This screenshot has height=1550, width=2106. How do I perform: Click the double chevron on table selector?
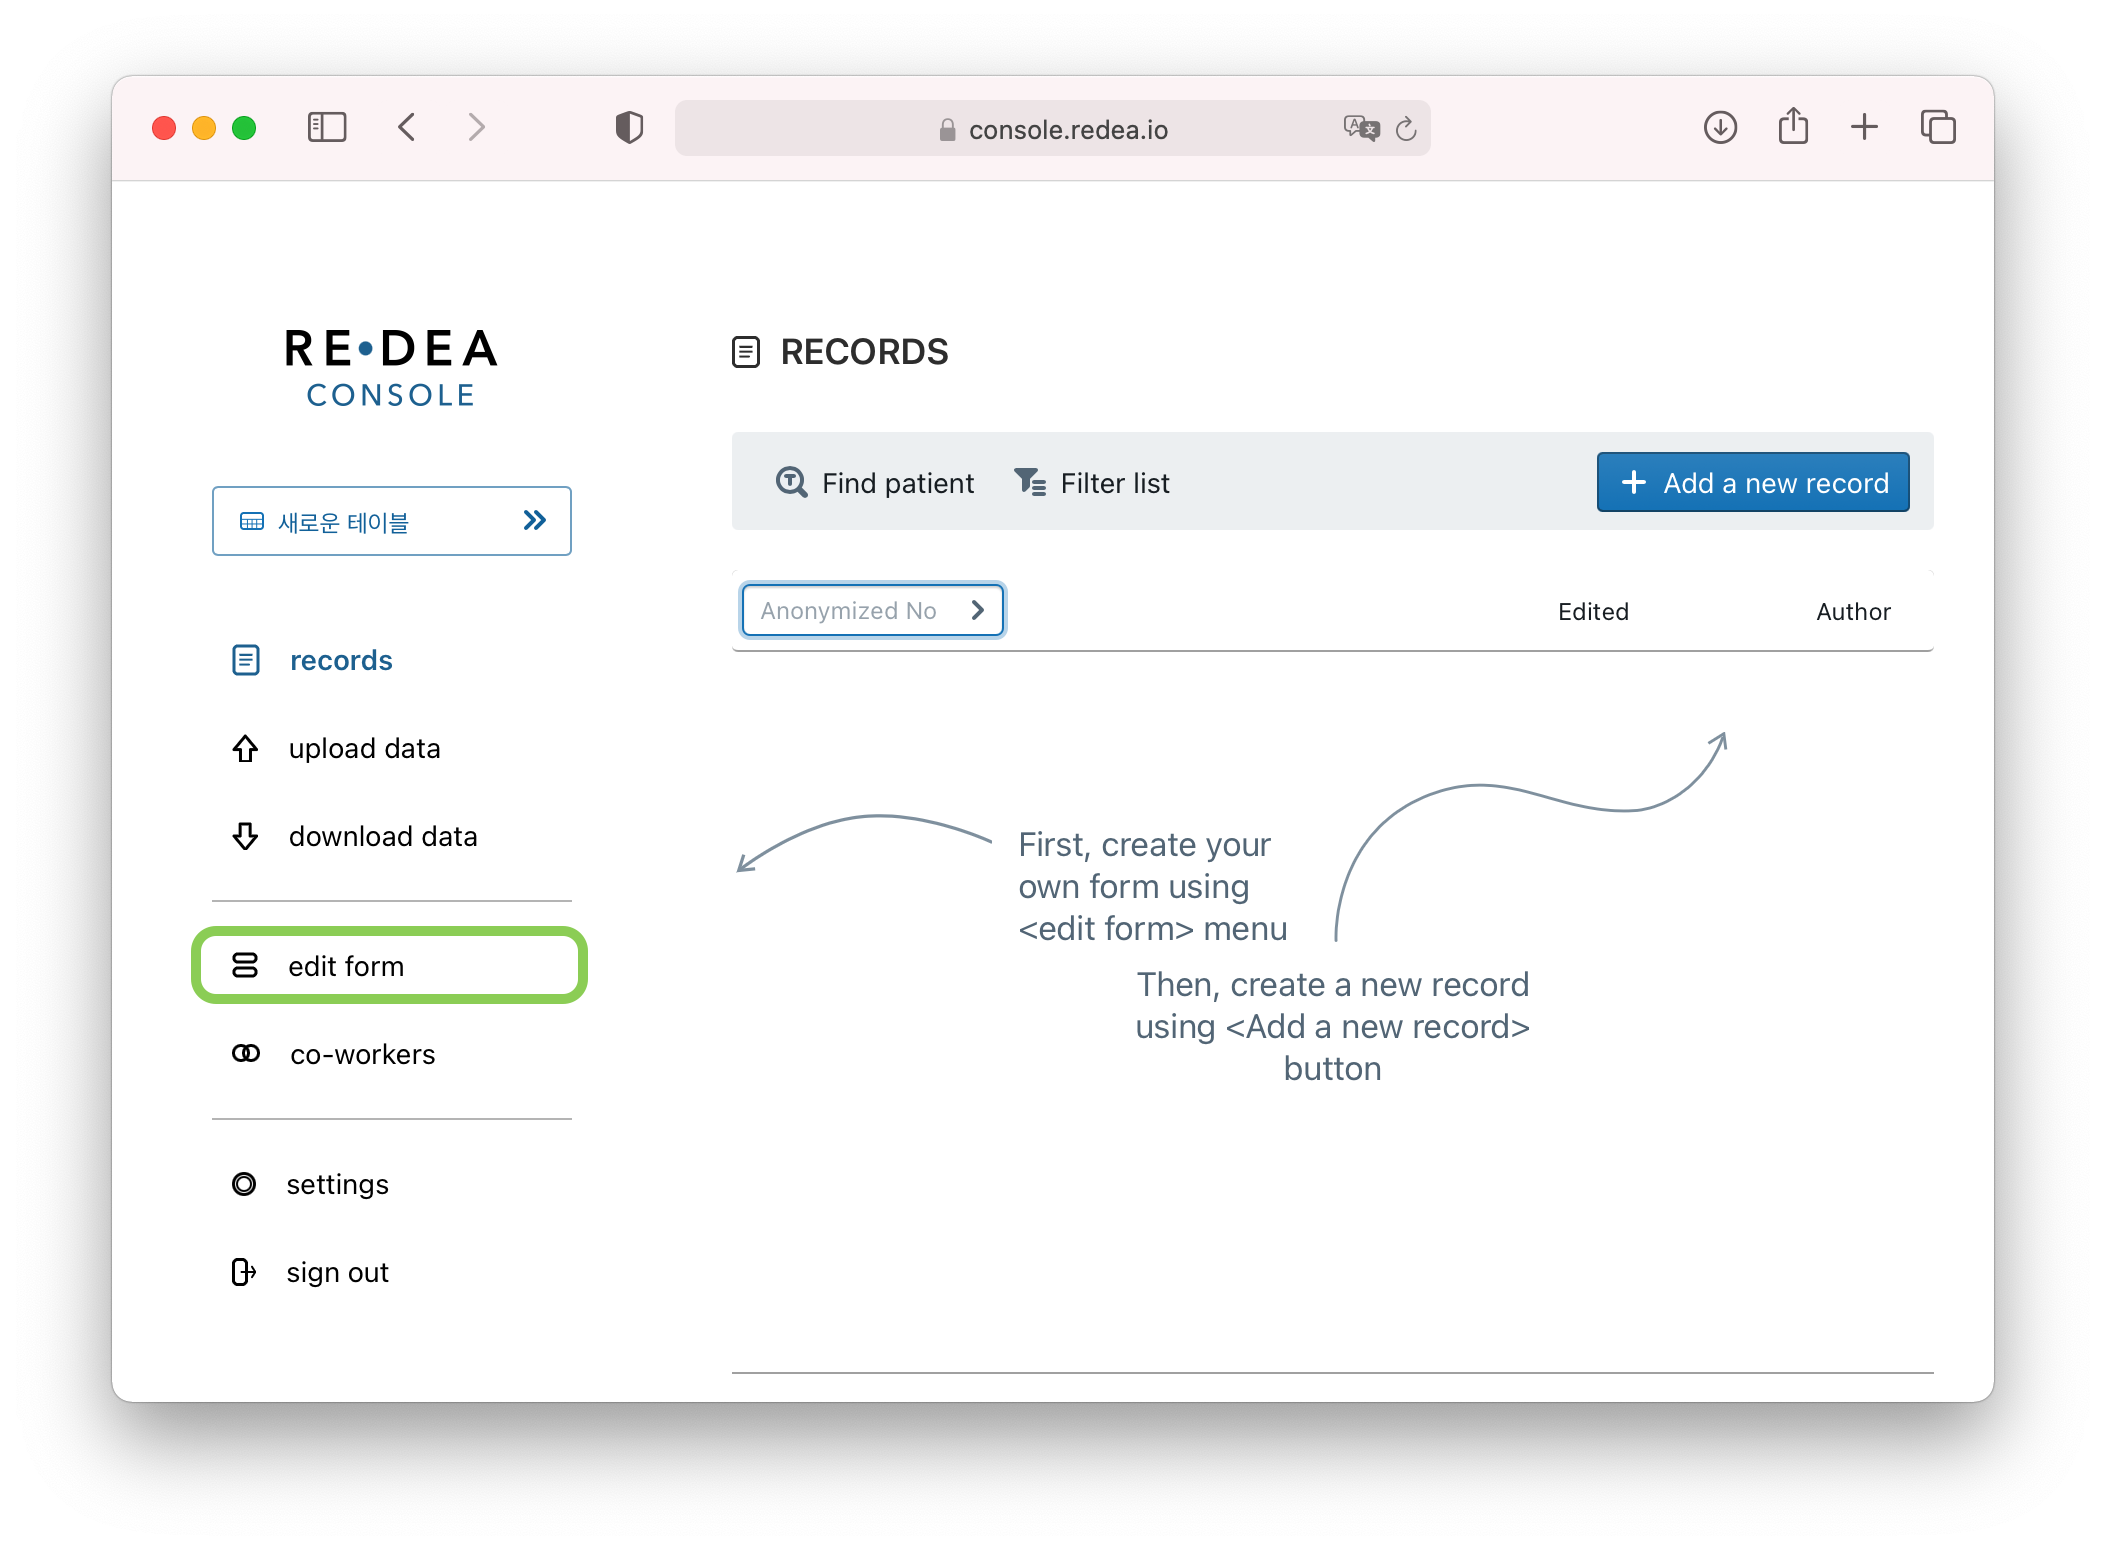534,520
